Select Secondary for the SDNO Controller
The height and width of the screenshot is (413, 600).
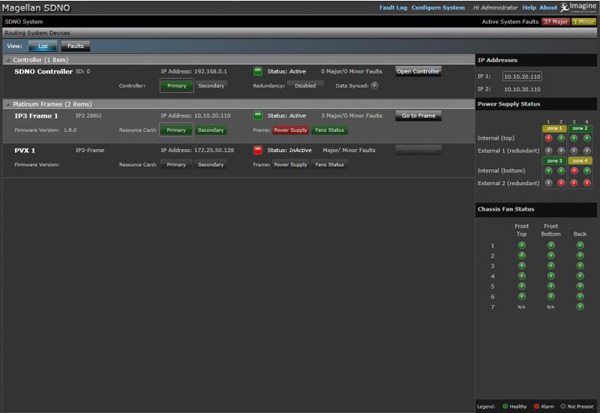[x=211, y=86]
